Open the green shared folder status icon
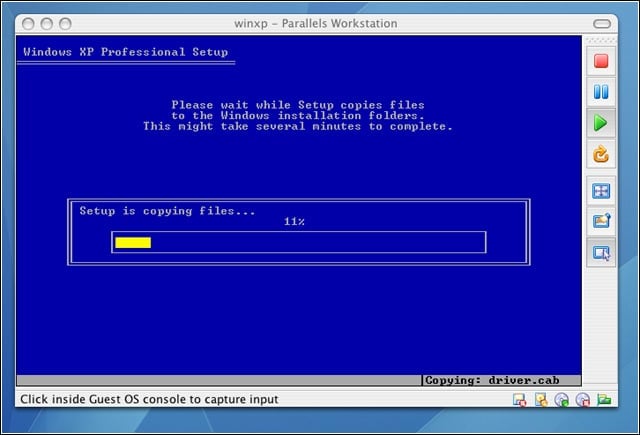This screenshot has height=435, width=640. [x=604, y=399]
